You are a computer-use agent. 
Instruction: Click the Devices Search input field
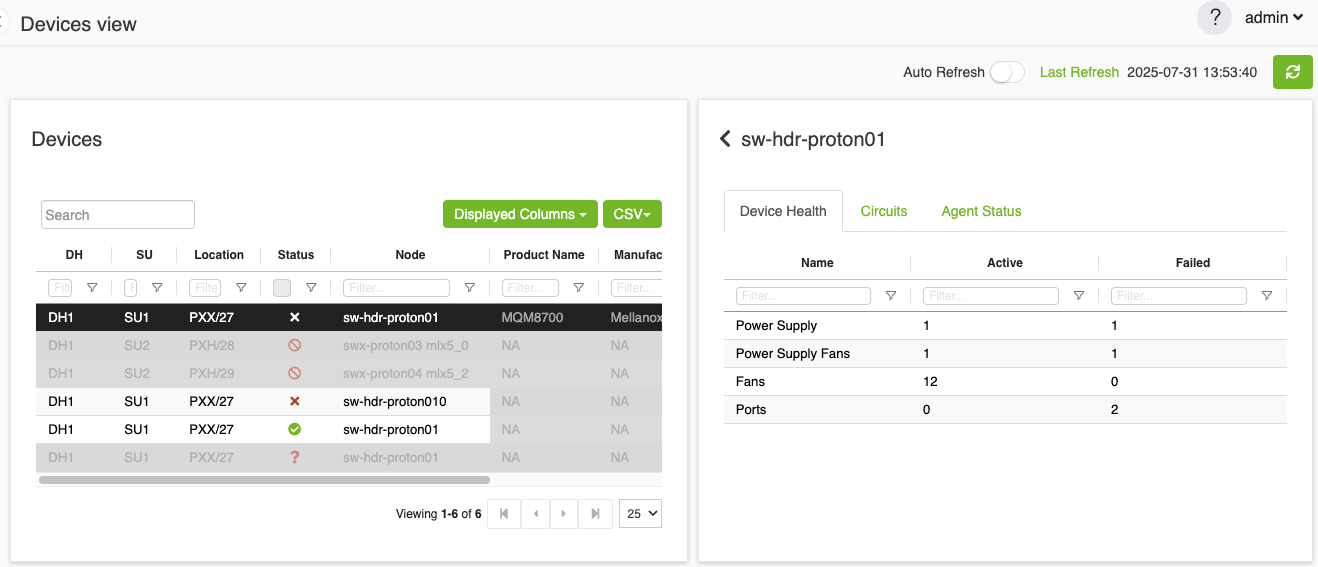(x=118, y=215)
